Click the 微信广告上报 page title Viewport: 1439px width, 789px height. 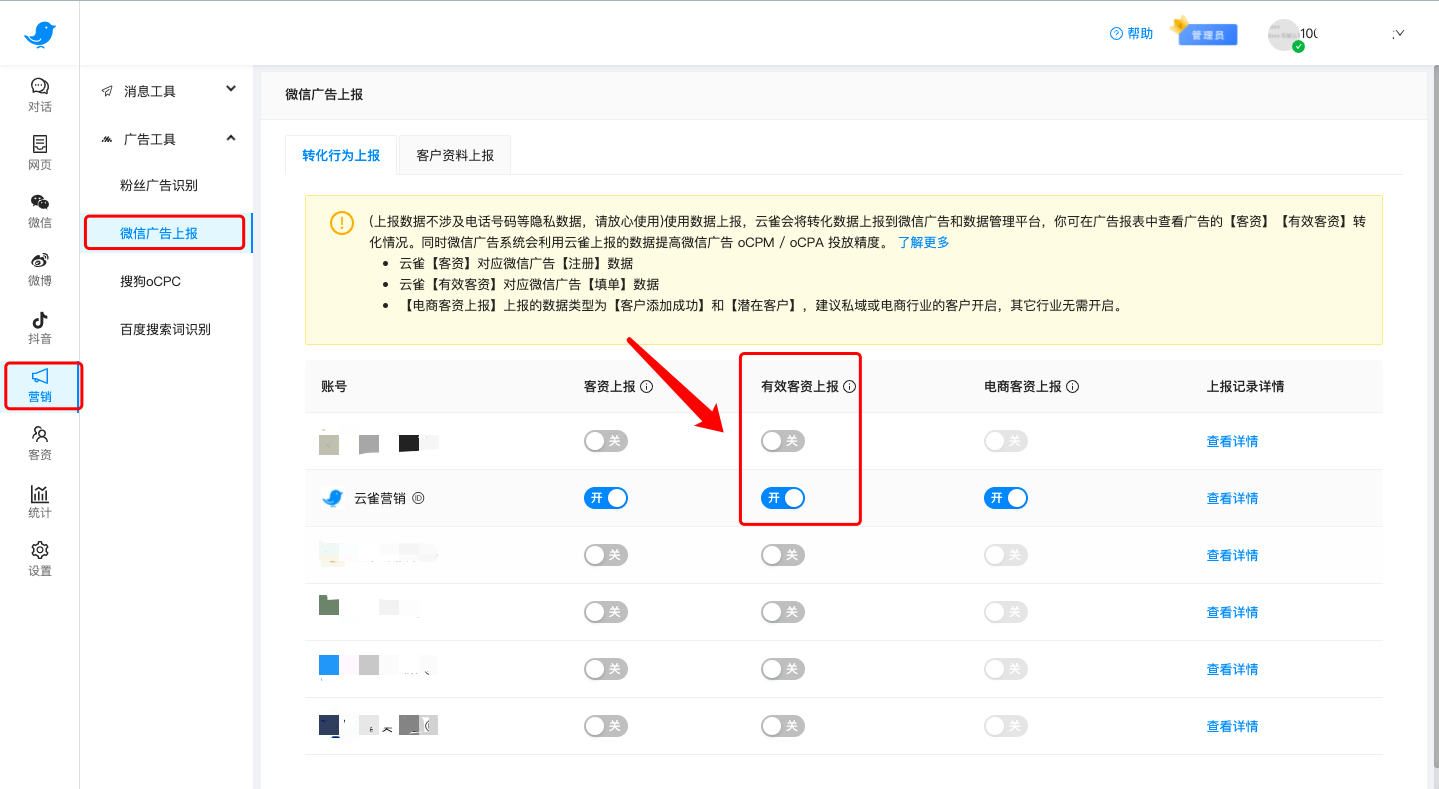(x=324, y=94)
